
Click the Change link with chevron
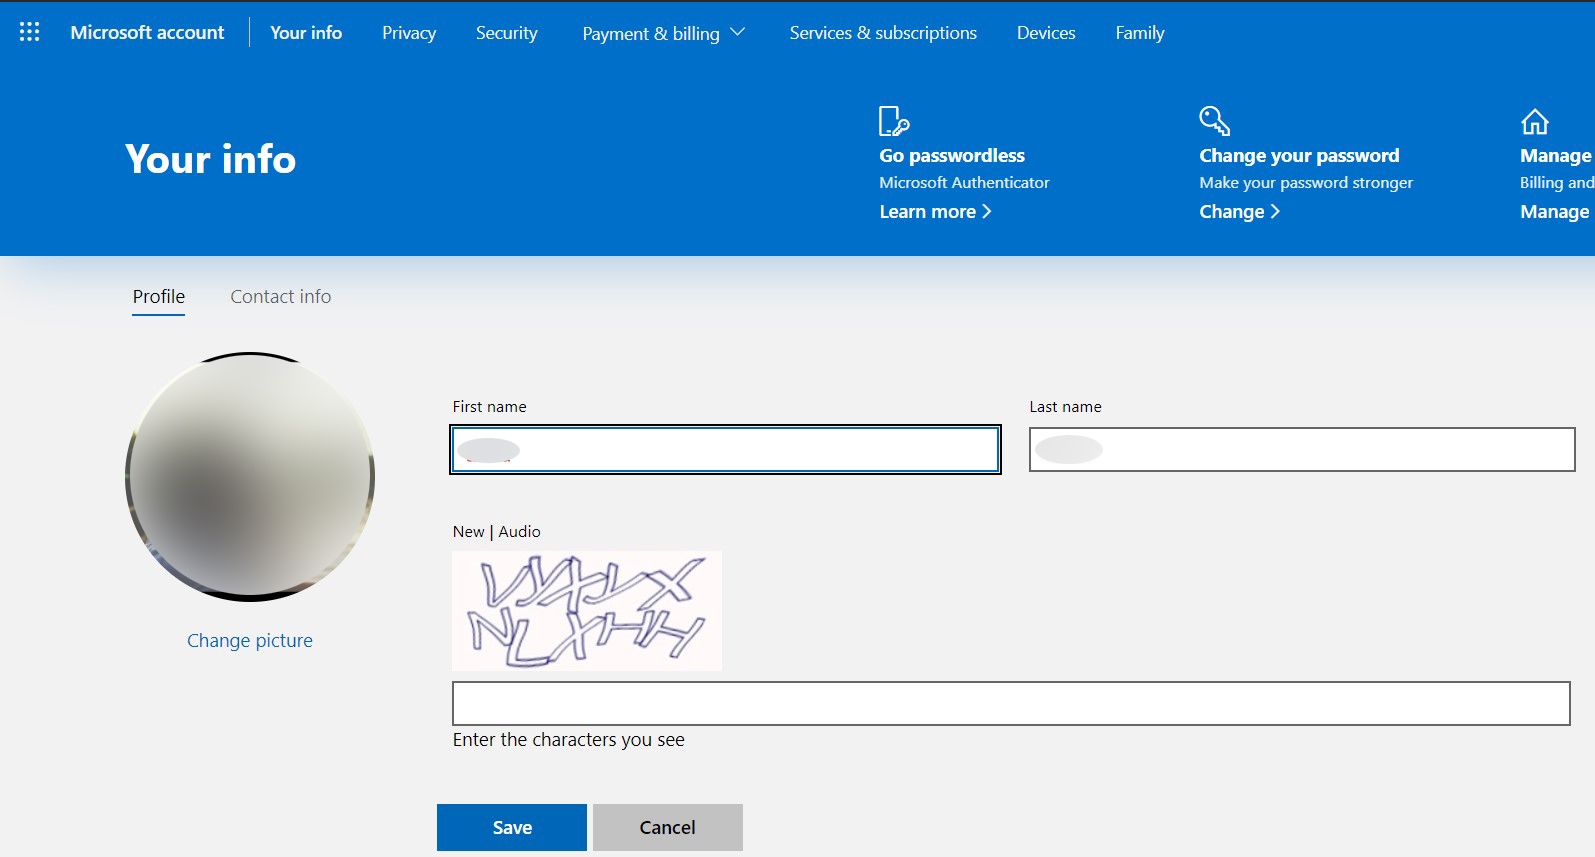click(x=1239, y=211)
